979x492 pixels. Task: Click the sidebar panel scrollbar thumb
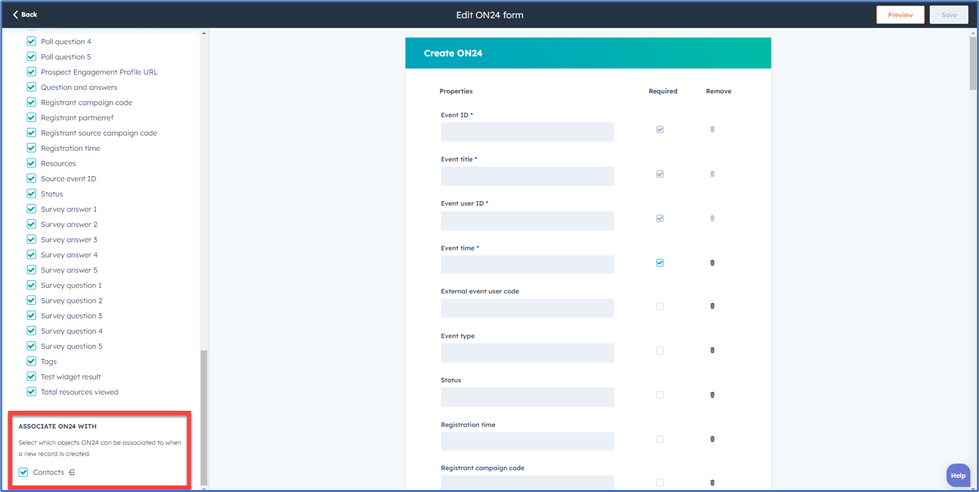203,416
